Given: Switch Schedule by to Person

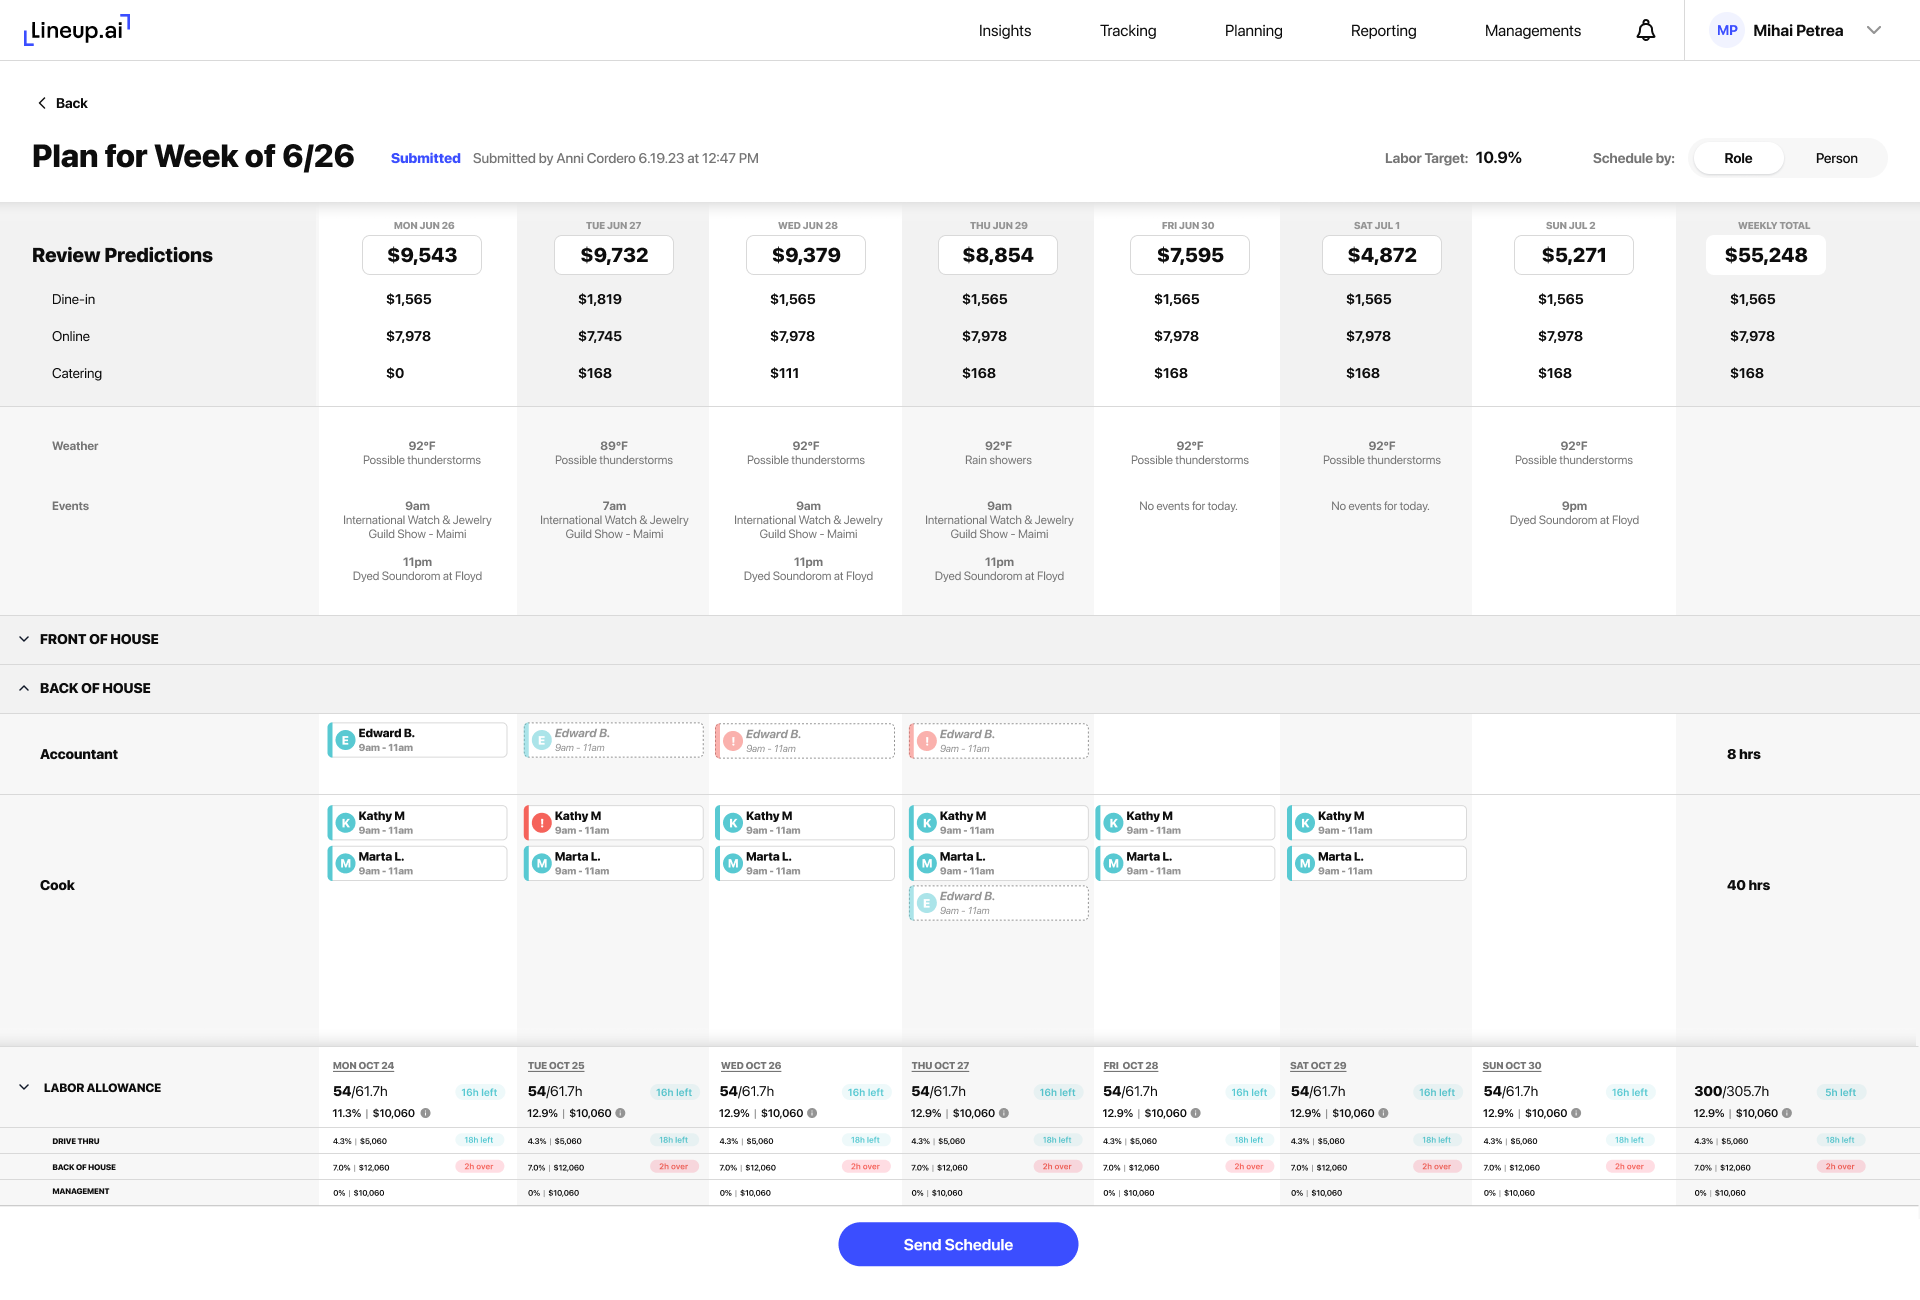Looking at the screenshot, I should [1836, 158].
